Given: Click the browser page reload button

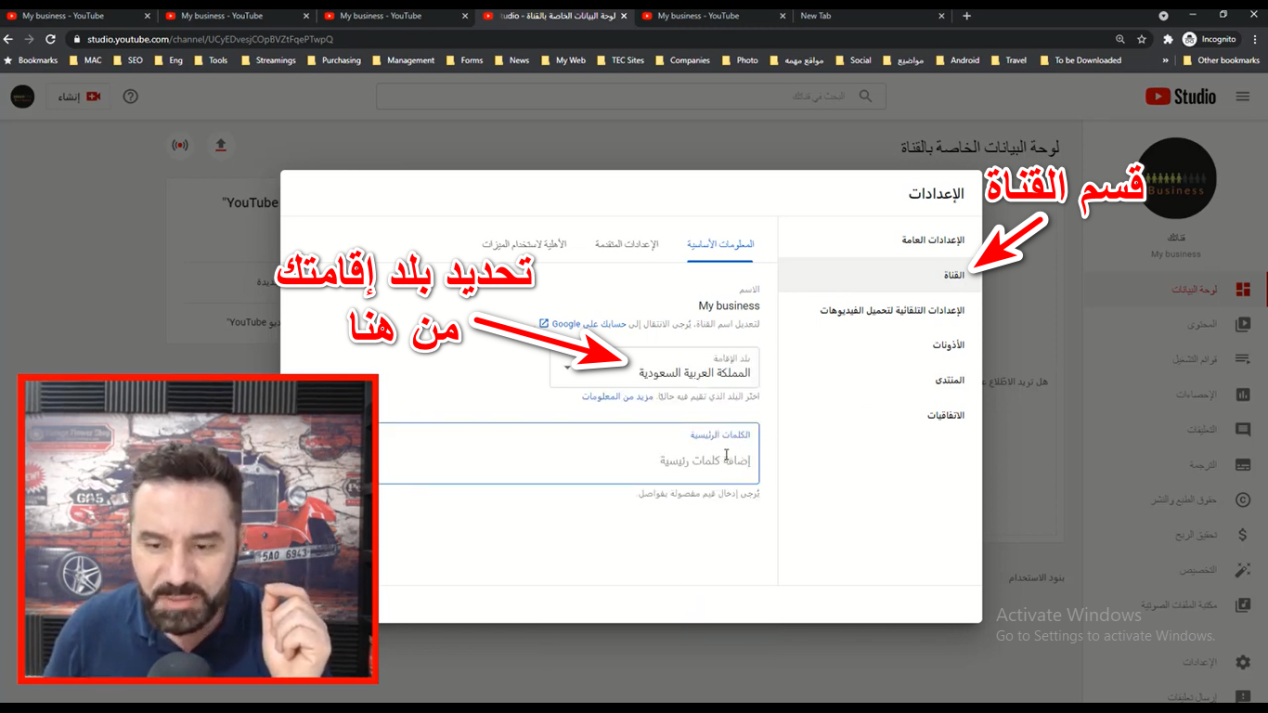Looking at the screenshot, I should click(x=50, y=39).
